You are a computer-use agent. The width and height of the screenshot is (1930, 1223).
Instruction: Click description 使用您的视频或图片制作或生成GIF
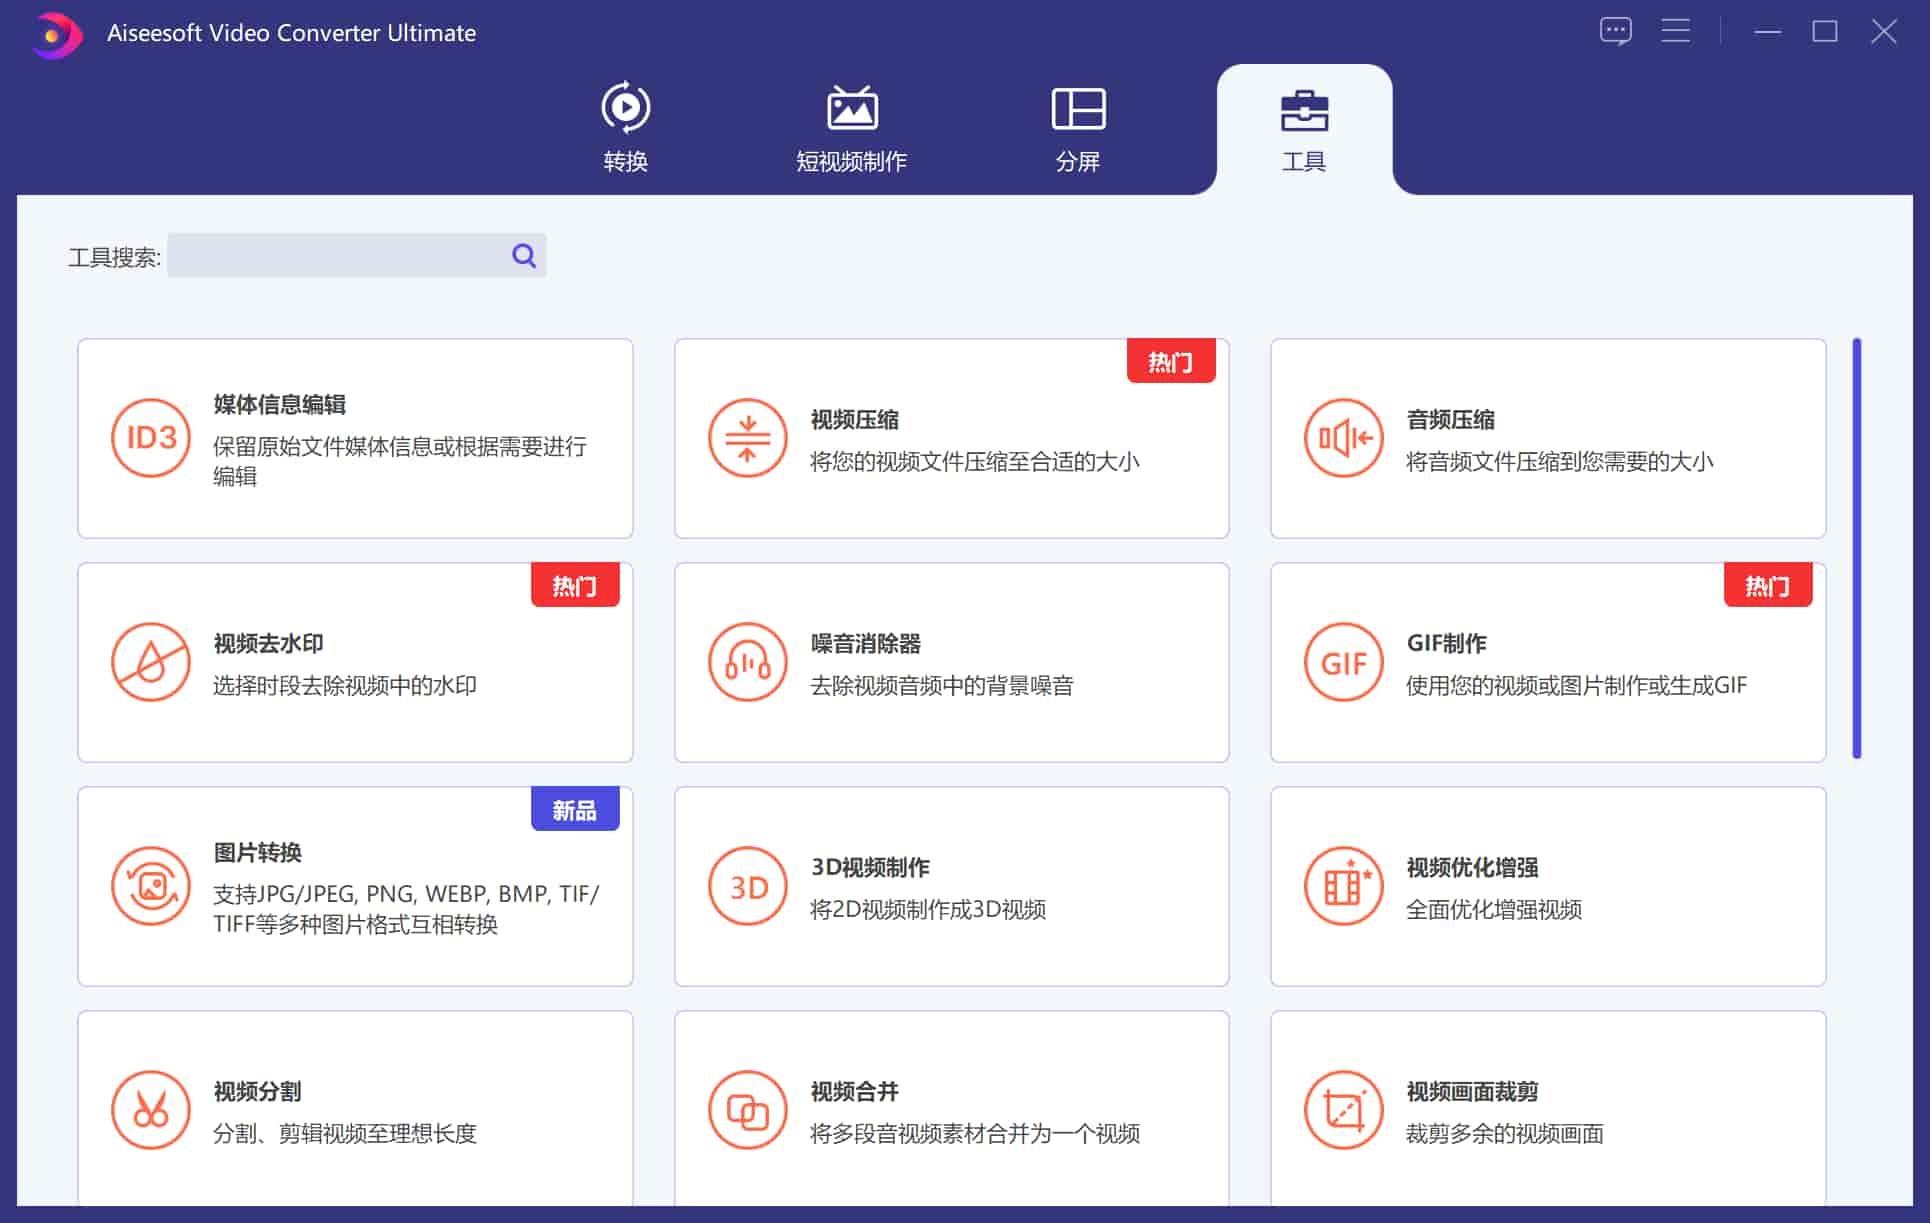point(1577,685)
